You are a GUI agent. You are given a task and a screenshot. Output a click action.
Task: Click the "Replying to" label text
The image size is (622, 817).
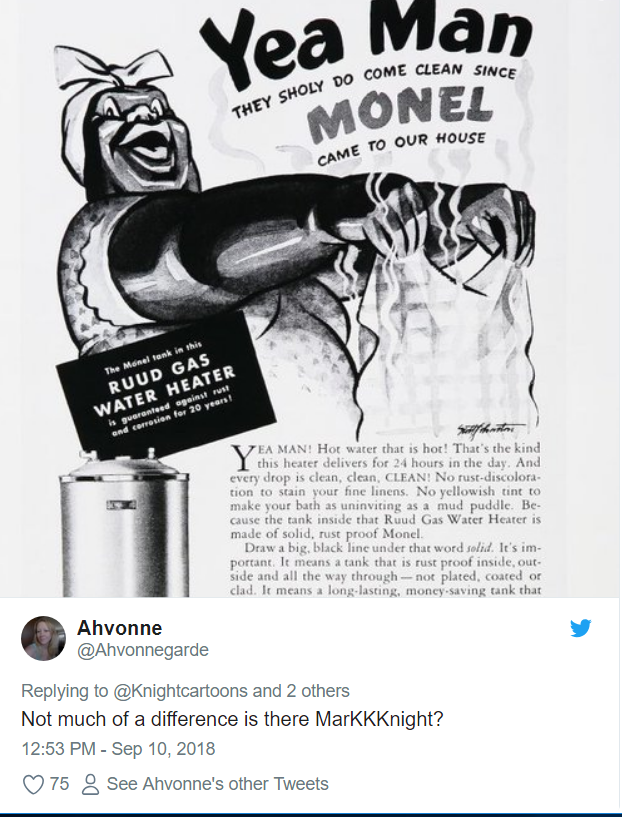pos(65,691)
